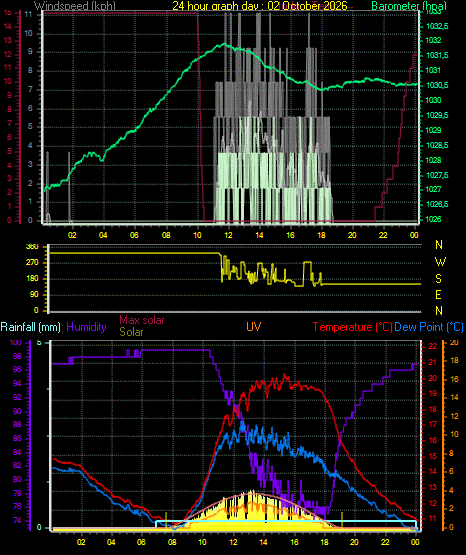Screen dimensions: 466x555
Task: Click hour "22" under the temperature graph
Action: pos(385,542)
